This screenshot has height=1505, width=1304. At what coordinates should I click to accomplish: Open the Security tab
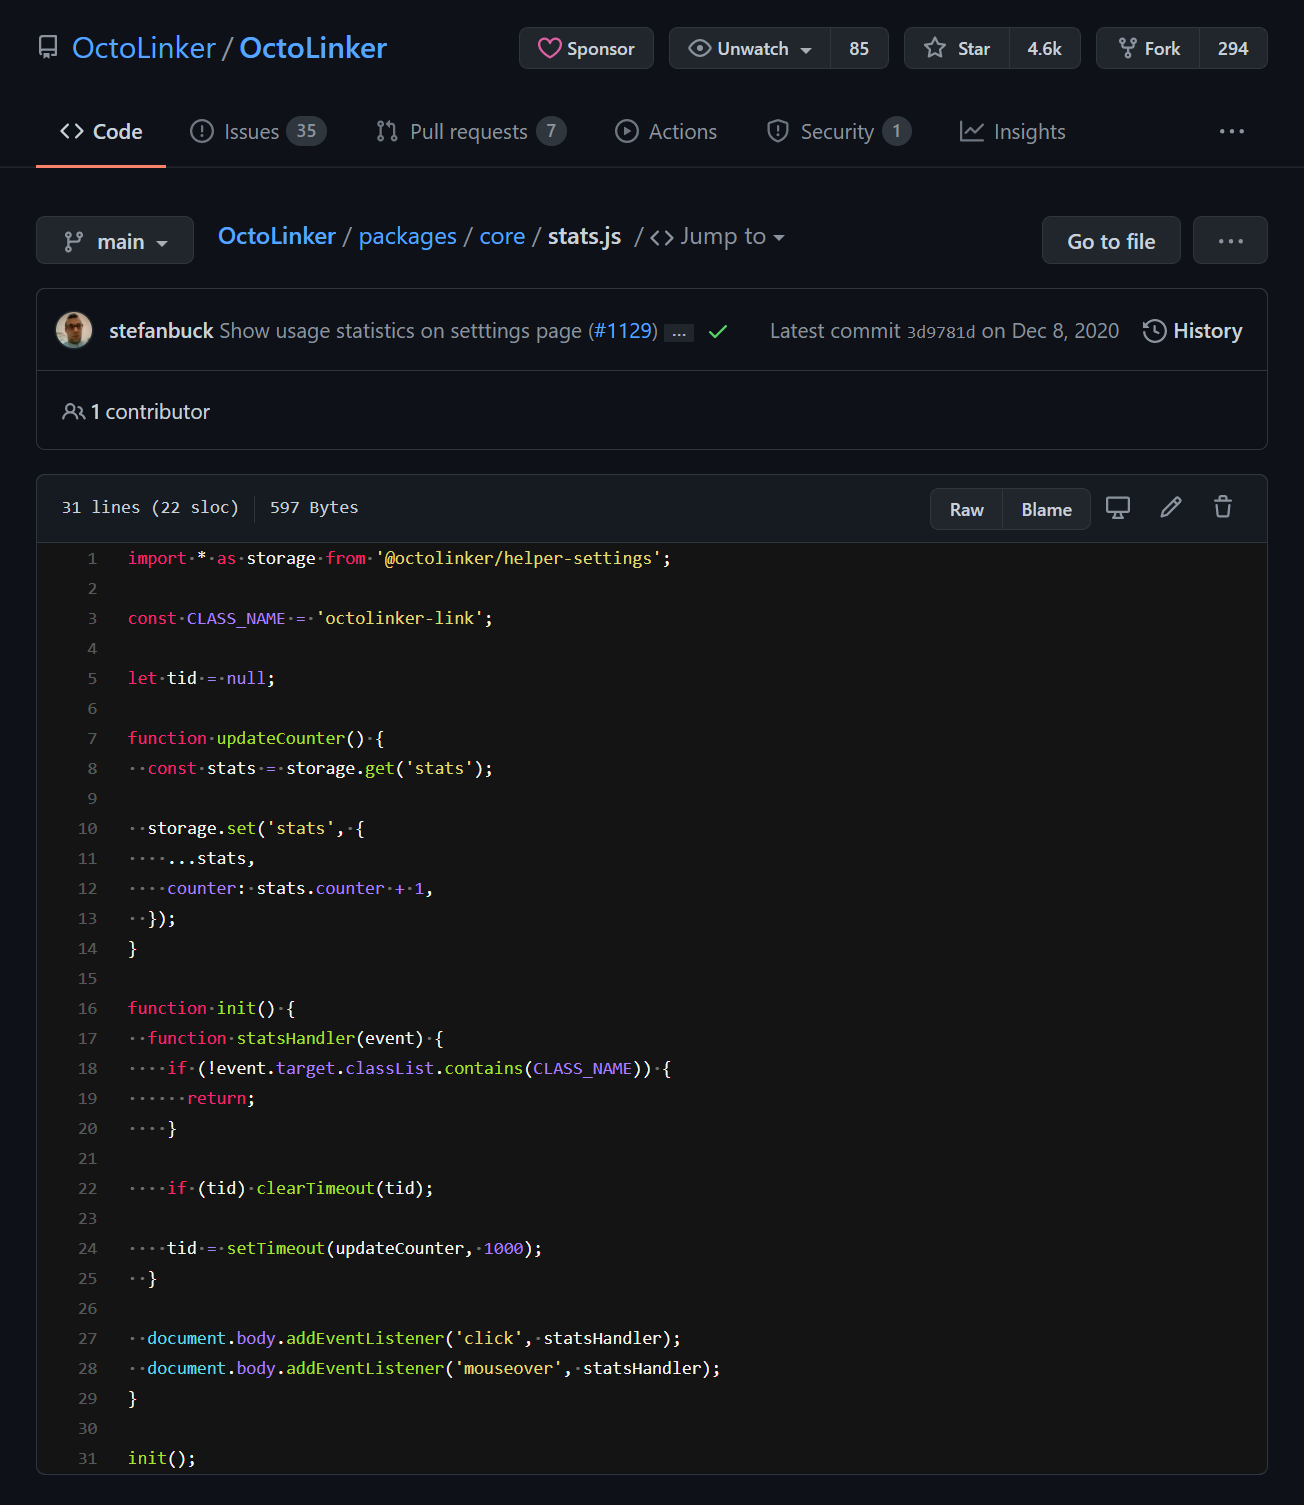click(x=838, y=131)
